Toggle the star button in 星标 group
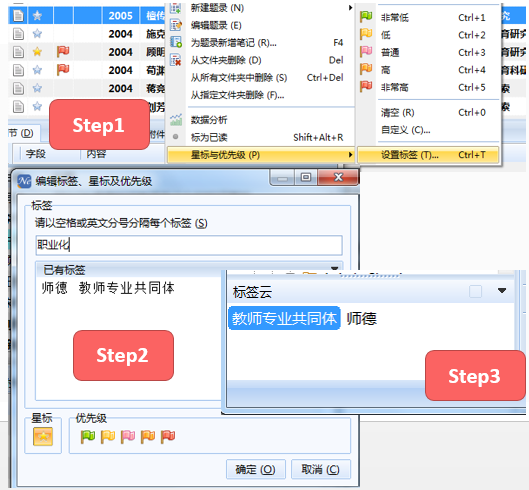The width and height of the screenshot is (529, 490). 43,436
